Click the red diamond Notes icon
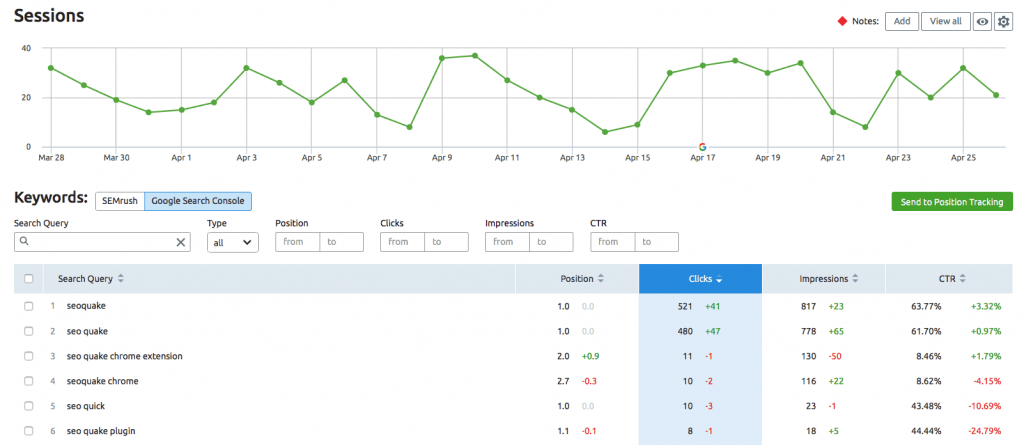Viewport: 1024px width, 445px height. 842,22
